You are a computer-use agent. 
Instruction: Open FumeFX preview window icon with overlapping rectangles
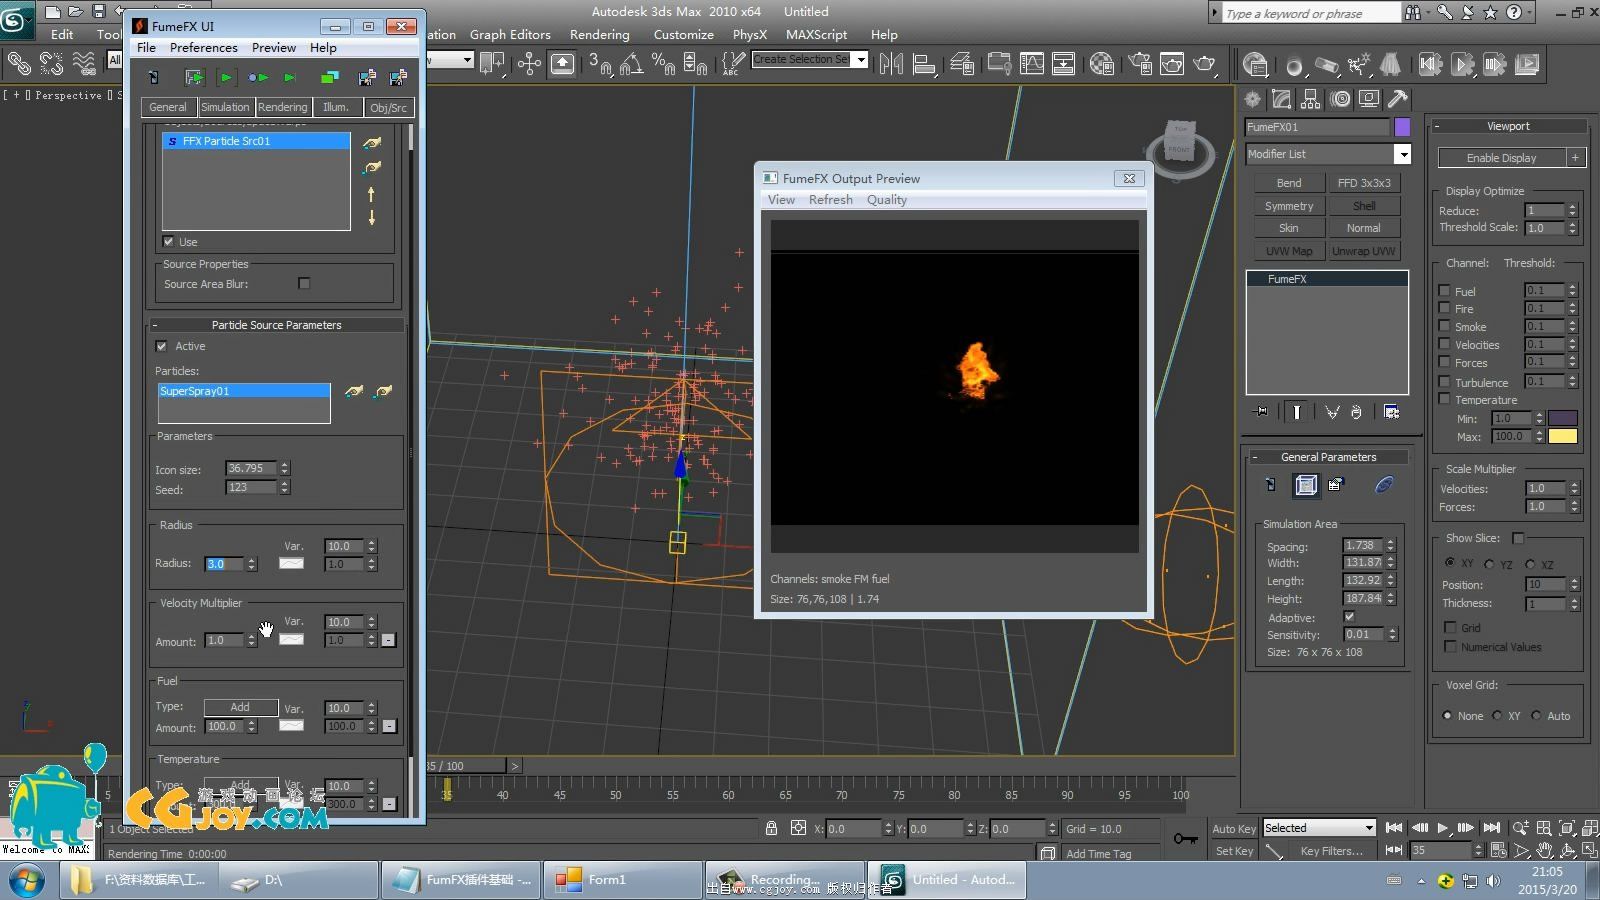click(x=329, y=77)
